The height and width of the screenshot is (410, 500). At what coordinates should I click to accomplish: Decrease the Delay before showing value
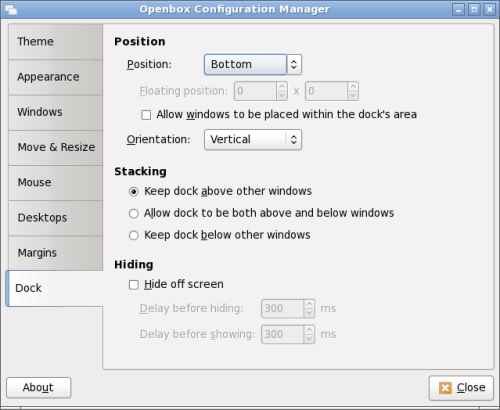coord(309,339)
